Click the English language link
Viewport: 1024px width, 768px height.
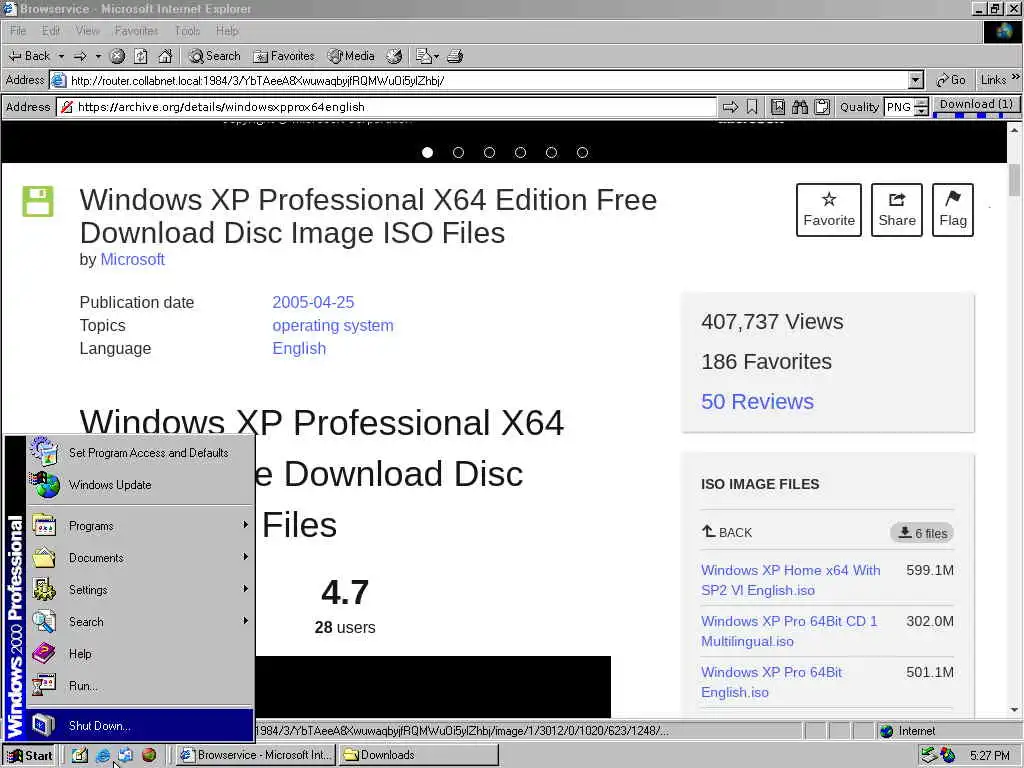pos(299,348)
